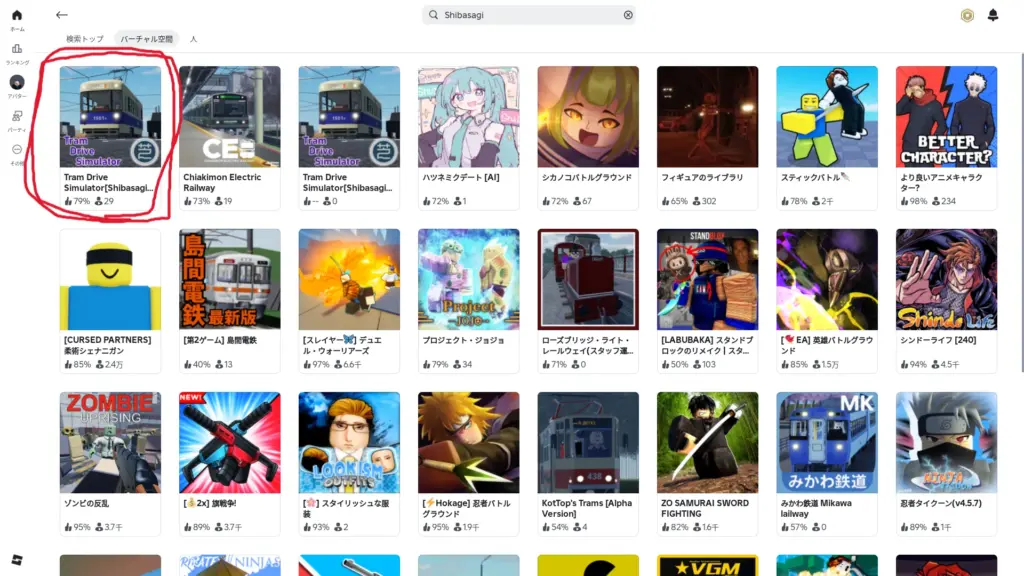Open the Robux balance icon

[967, 15]
